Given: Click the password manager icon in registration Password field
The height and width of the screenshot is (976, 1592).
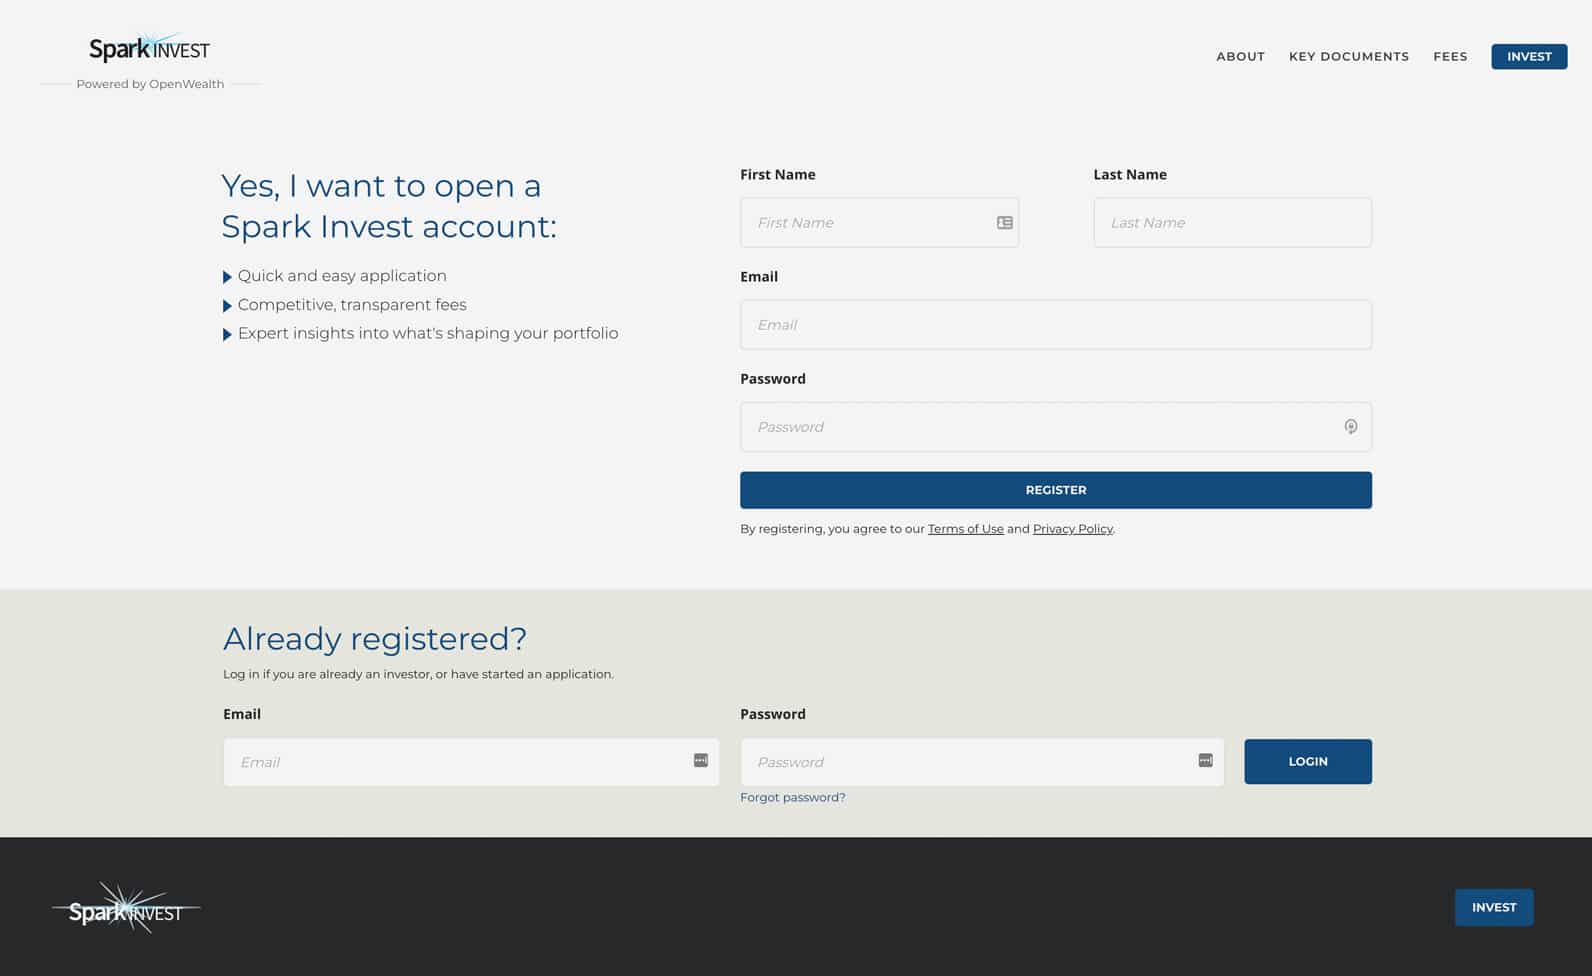Looking at the screenshot, I should pos(1350,427).
